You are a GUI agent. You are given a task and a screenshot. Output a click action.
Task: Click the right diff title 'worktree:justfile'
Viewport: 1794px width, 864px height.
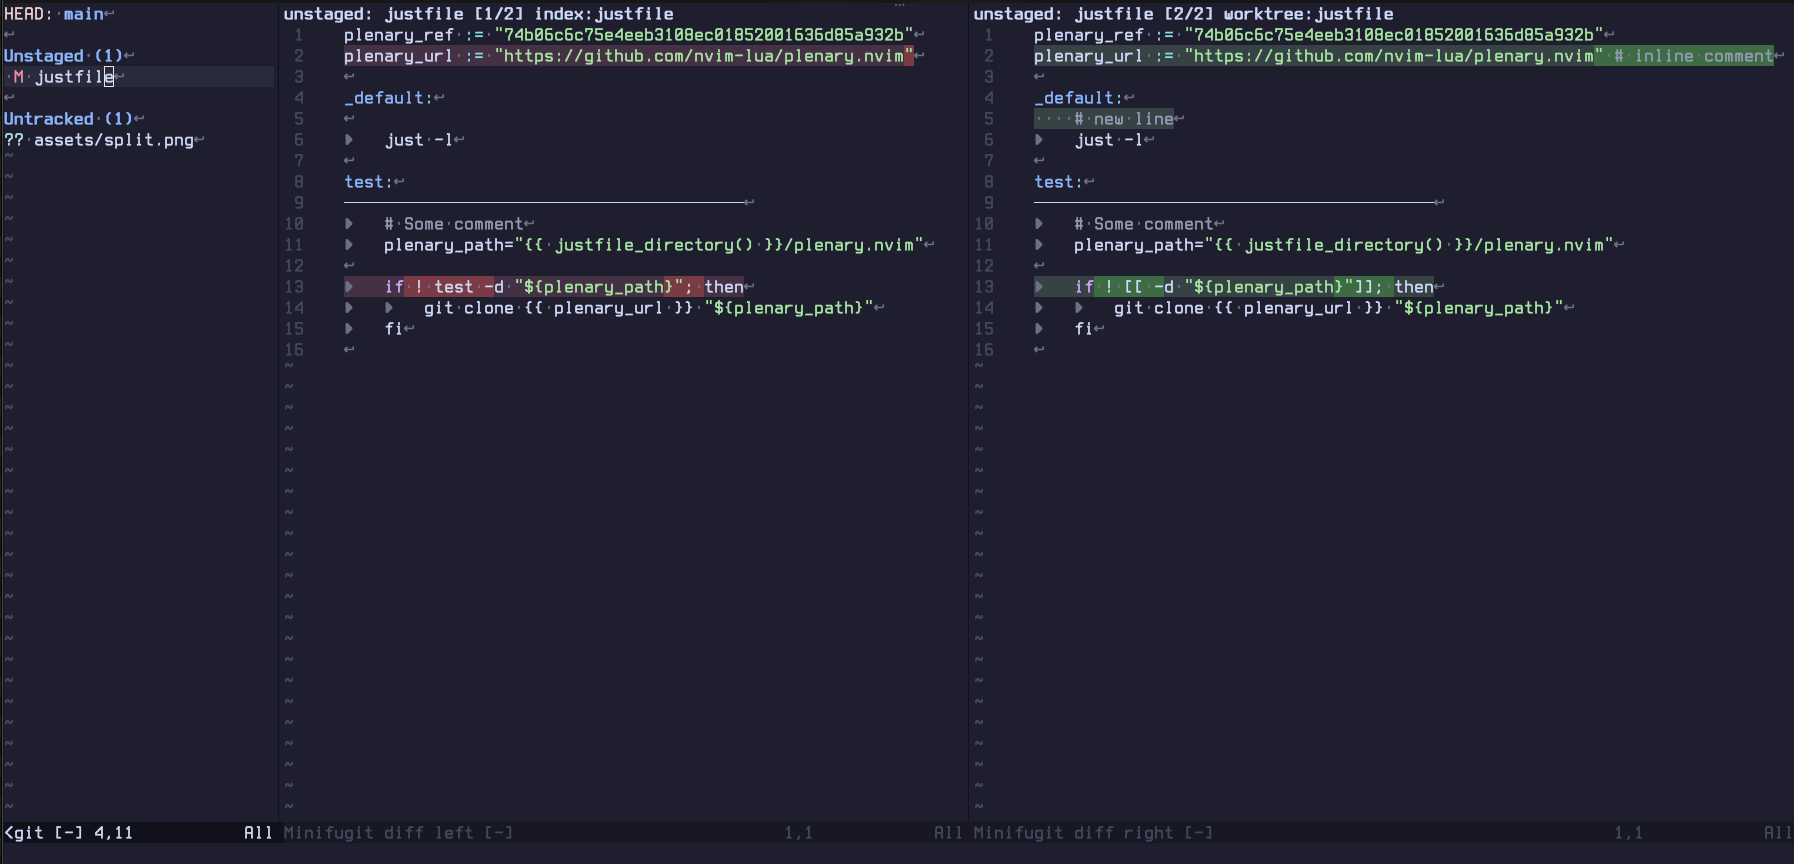coord(1308,14)
